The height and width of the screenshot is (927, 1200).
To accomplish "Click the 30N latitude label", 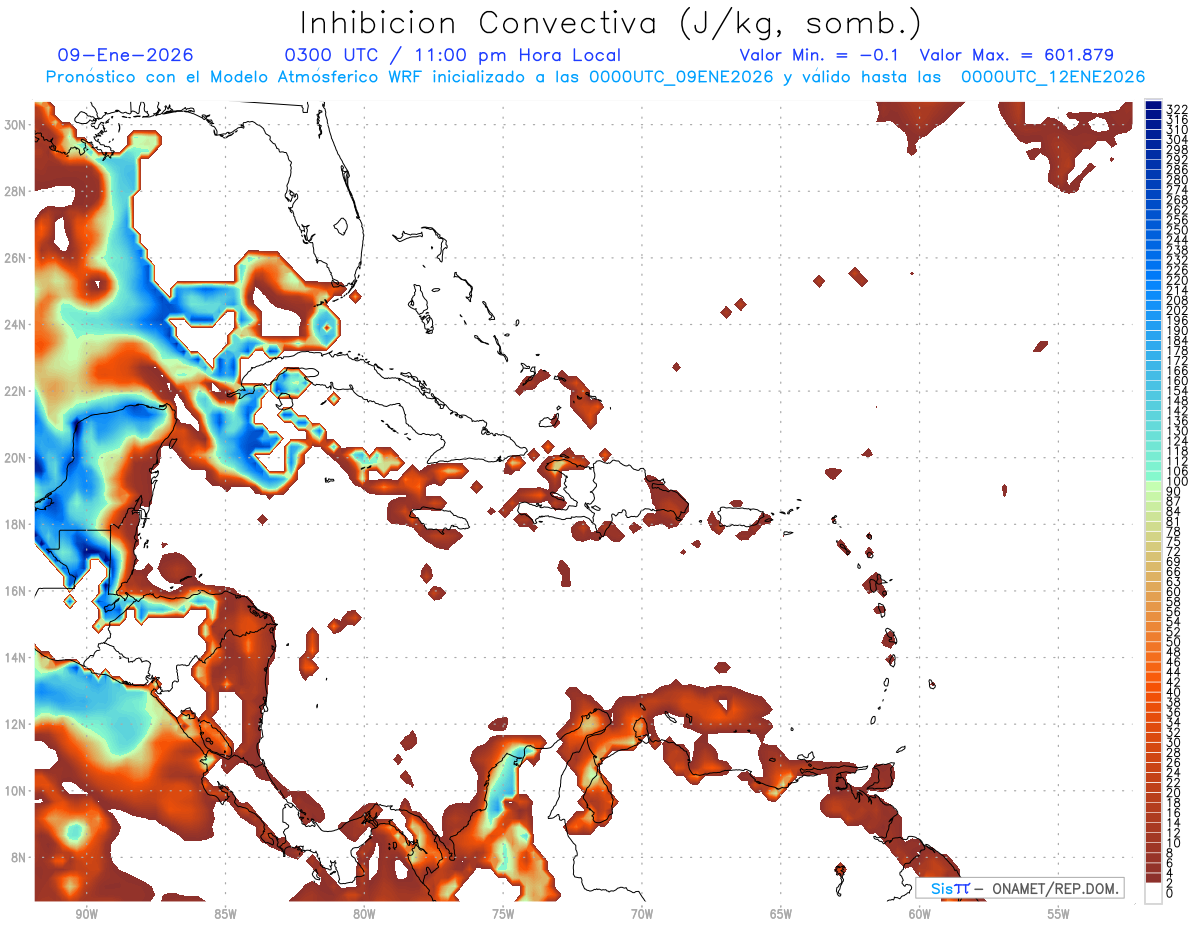I will [x=16, y=125].
